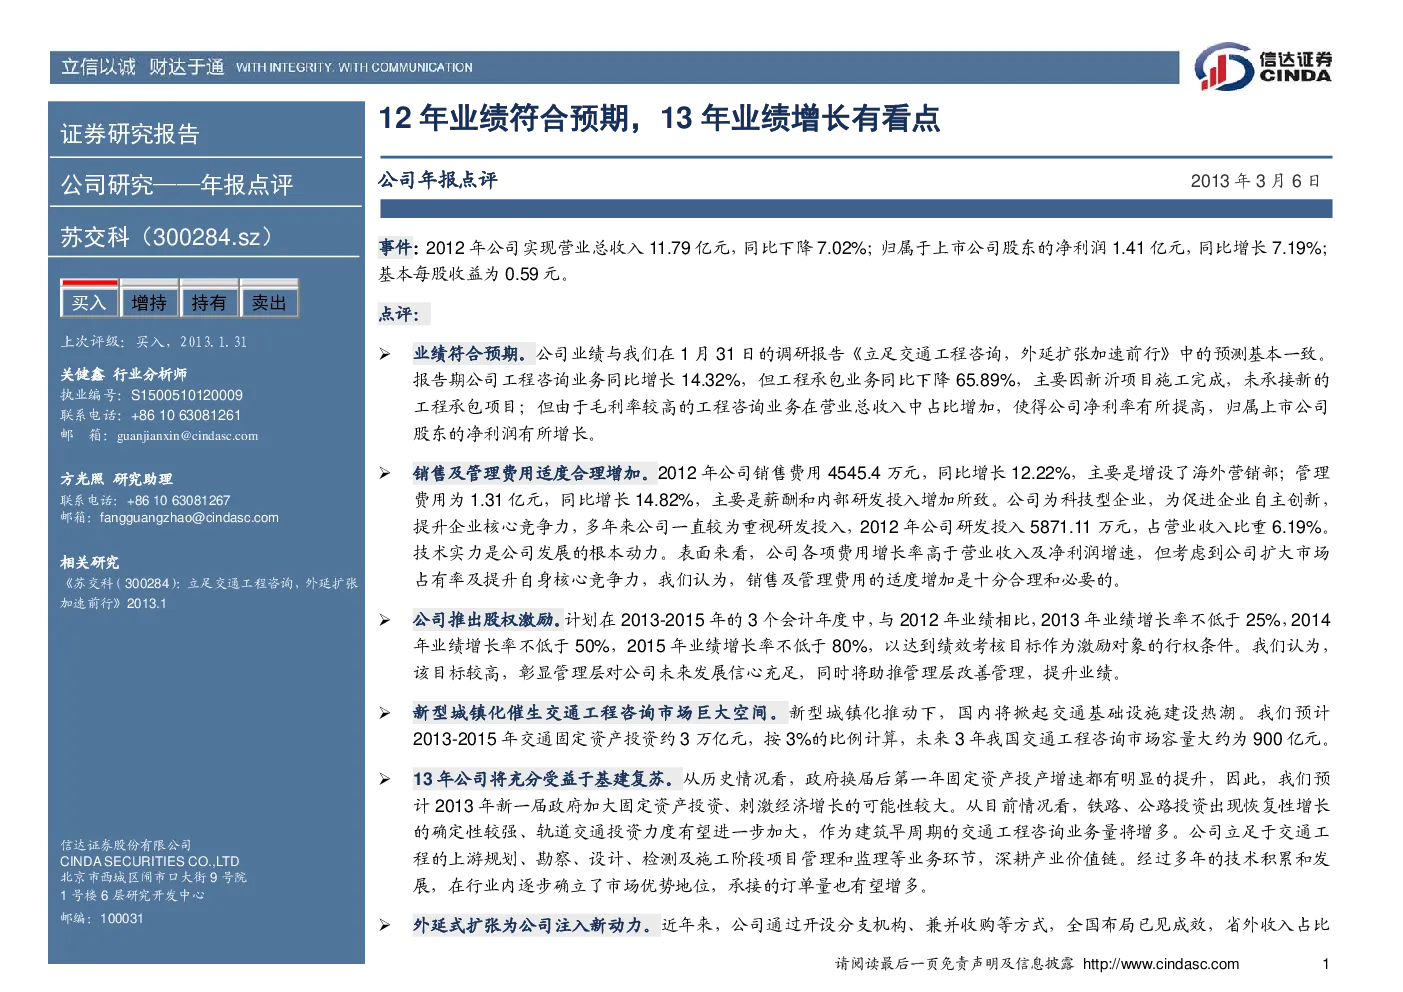Click the 公司研究——年报点评 sidebar heading
The image size is (1403, 992).
[x=177, y=185]
